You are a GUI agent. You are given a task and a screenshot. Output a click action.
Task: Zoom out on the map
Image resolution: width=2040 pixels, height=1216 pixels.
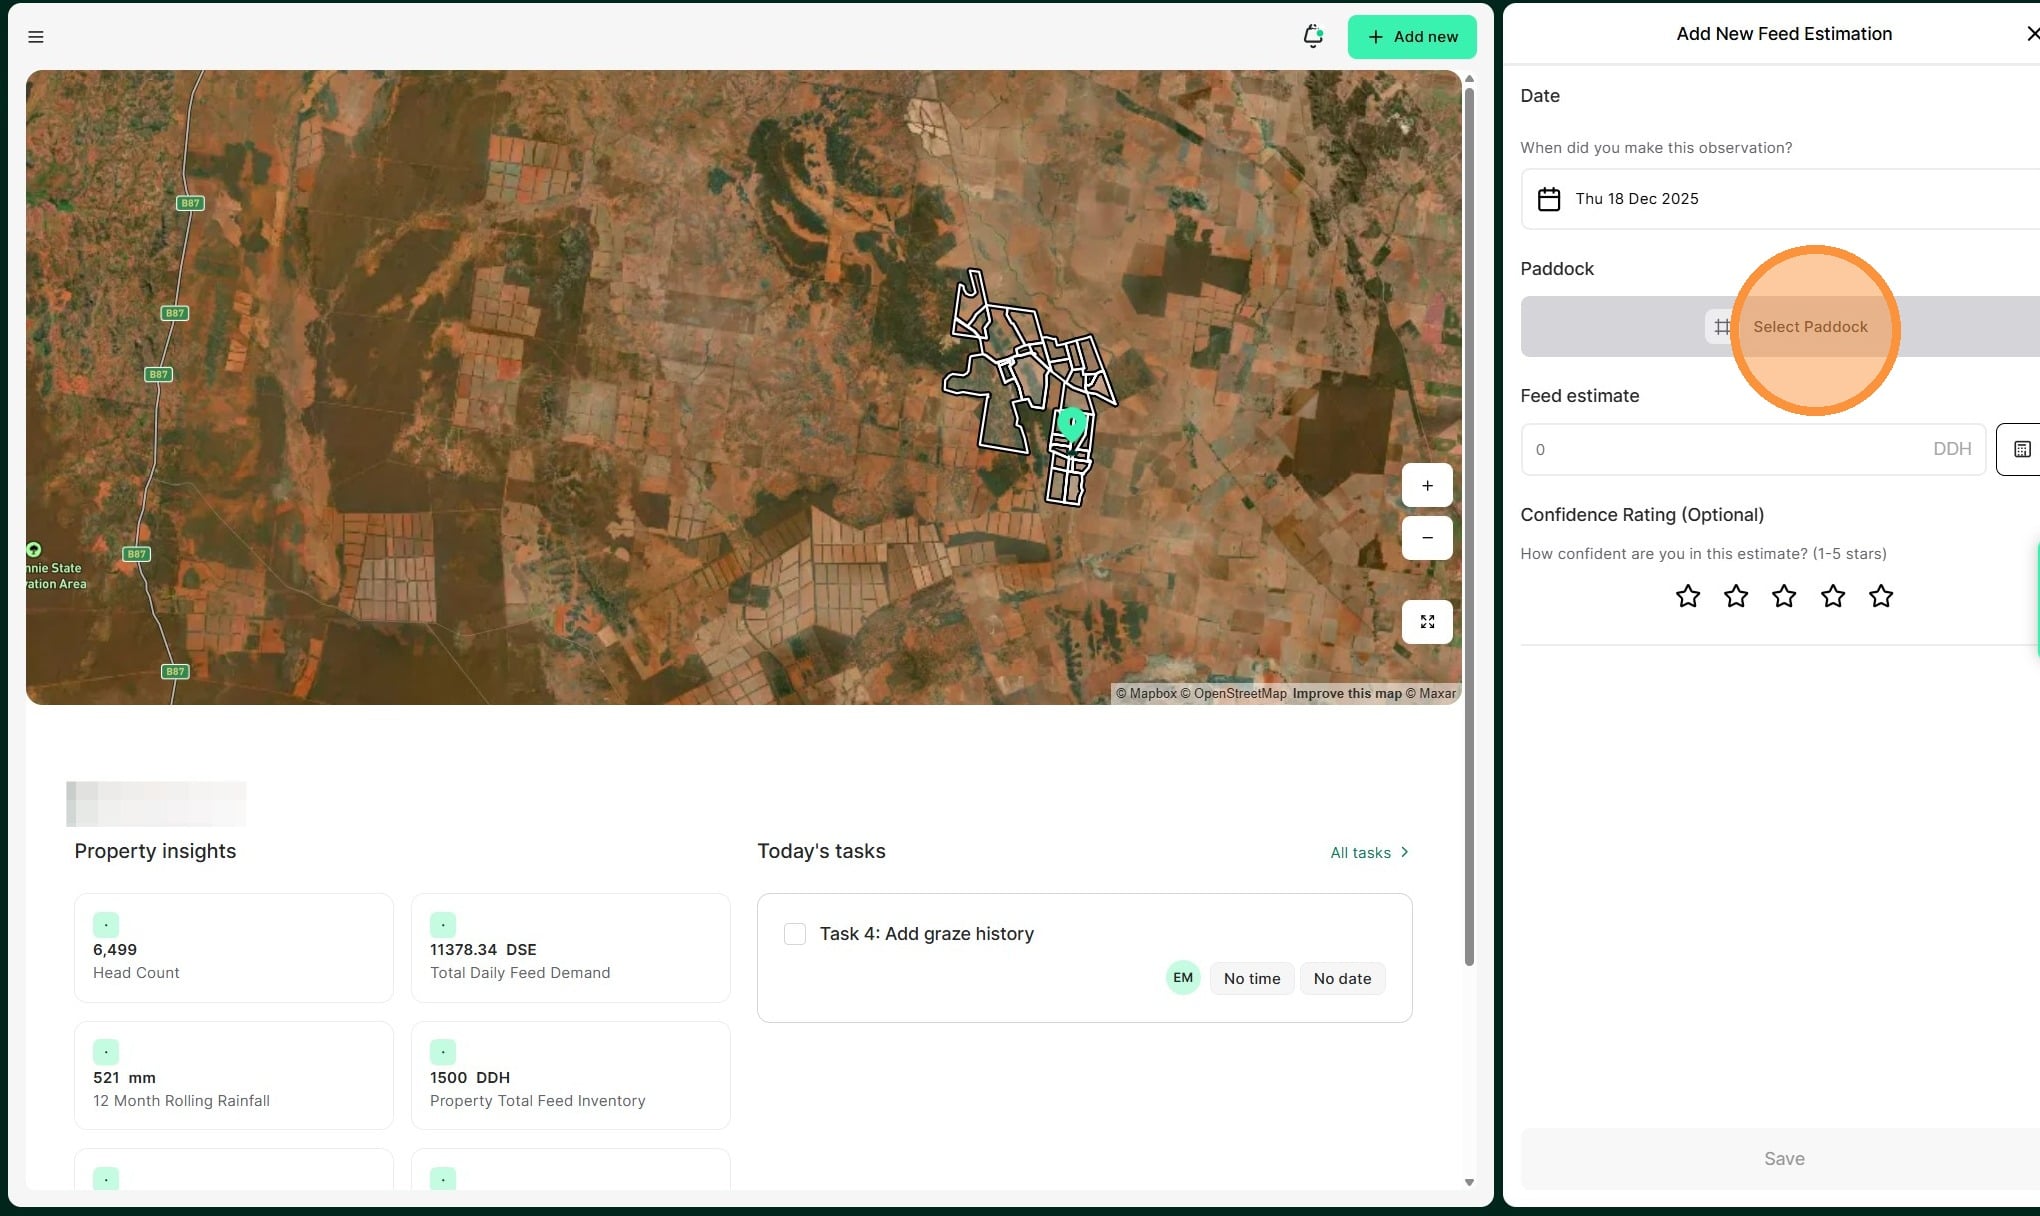tap(1427, 538)
